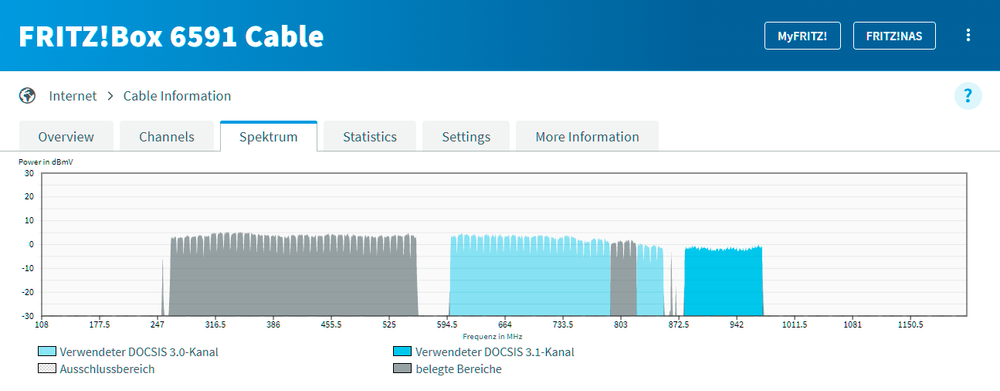Viewport: 1000px width, 391px height.
Task: Click the belegte Bereiche legend label
Action: [x=459, y=369]
